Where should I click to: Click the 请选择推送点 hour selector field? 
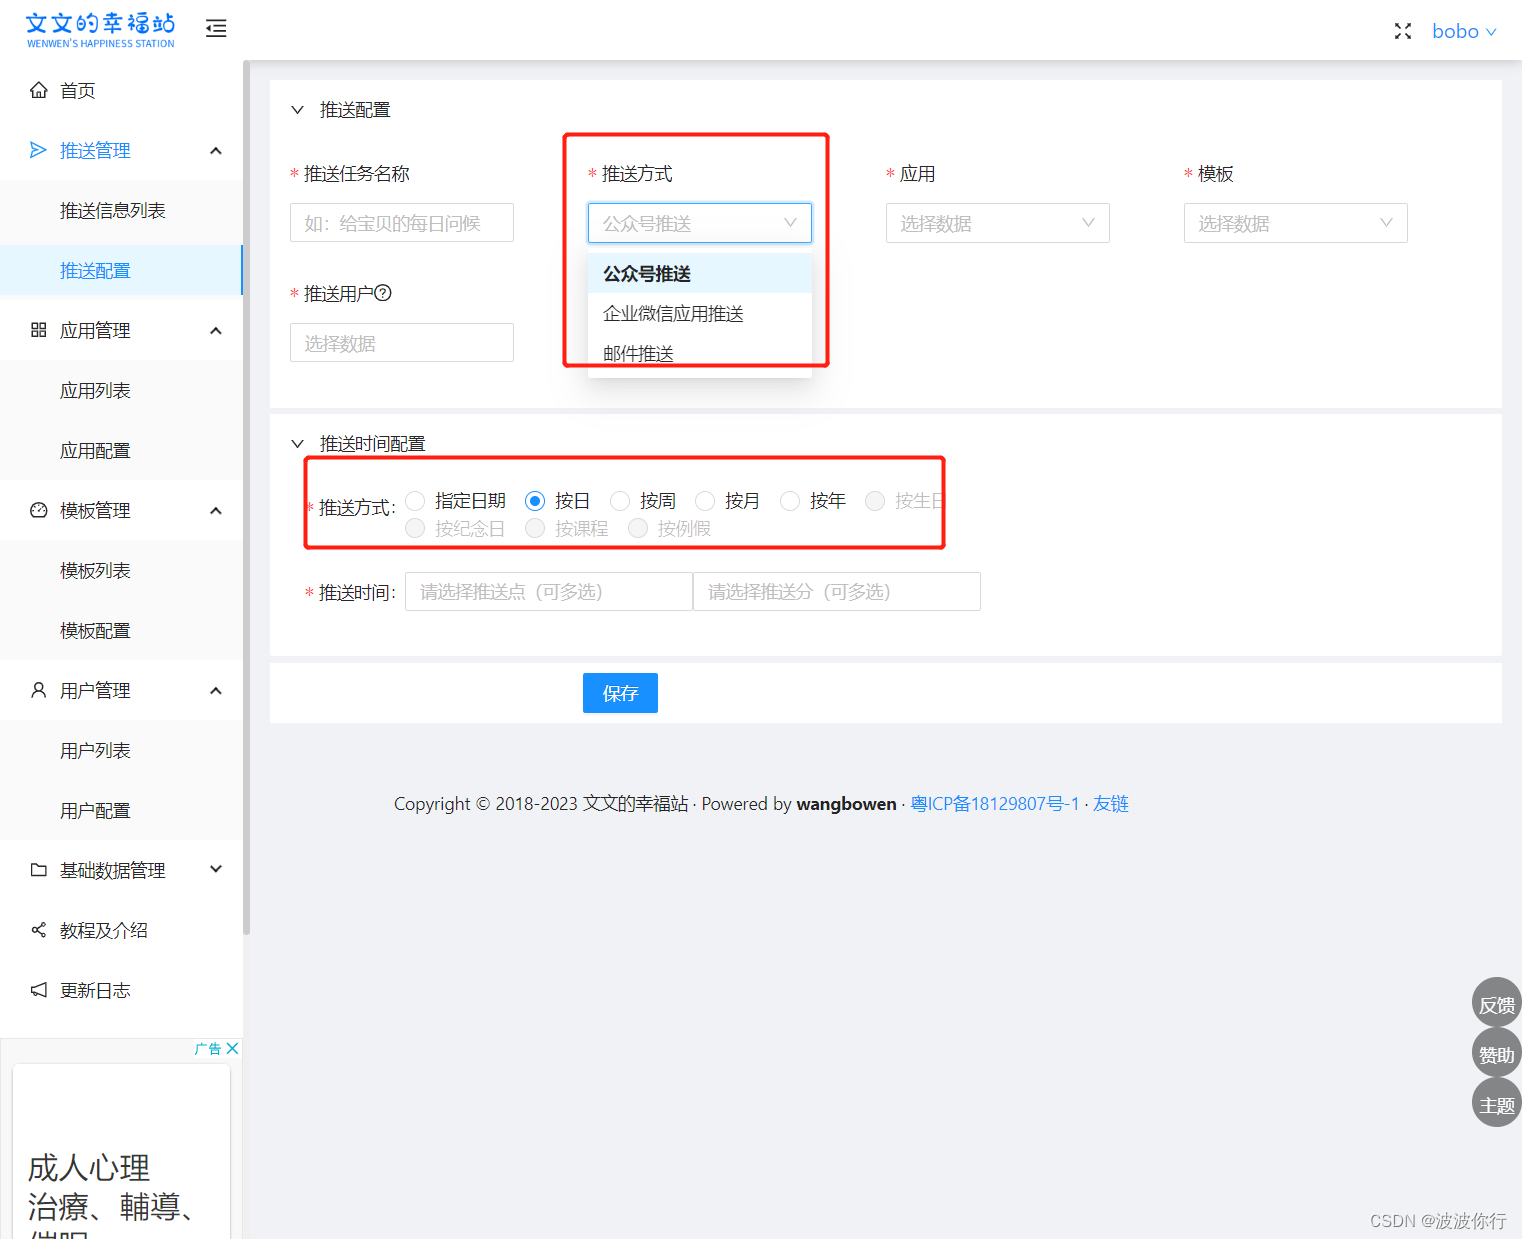[x=549, y=591]
